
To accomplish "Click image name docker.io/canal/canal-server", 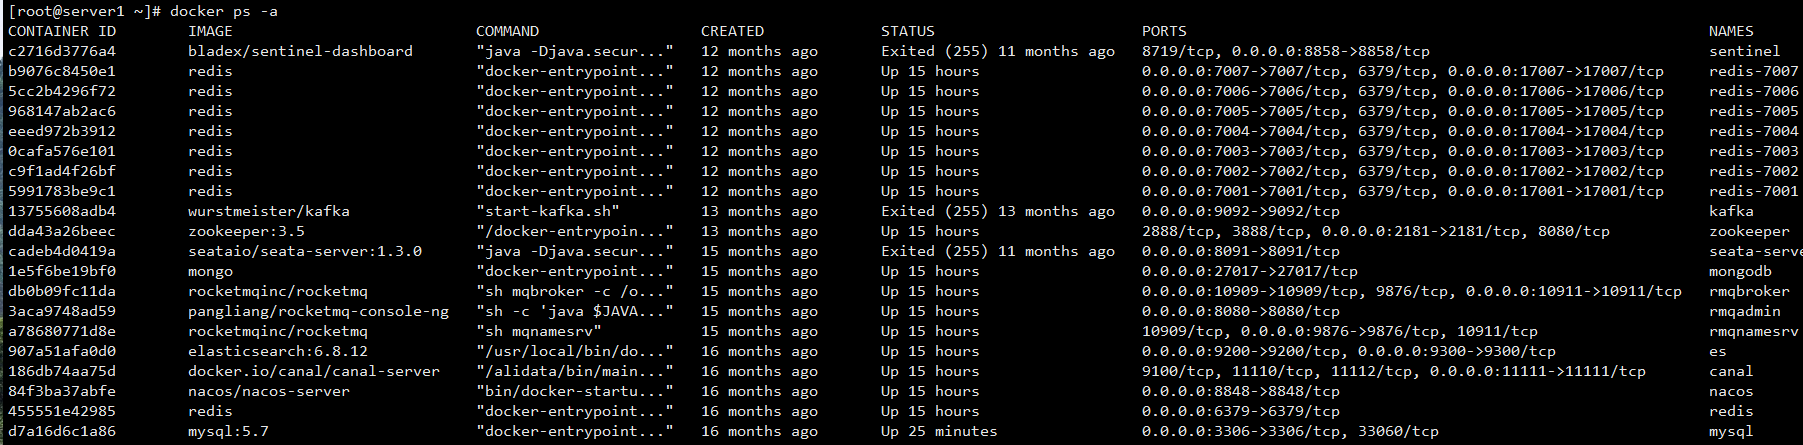I will 314,371.
